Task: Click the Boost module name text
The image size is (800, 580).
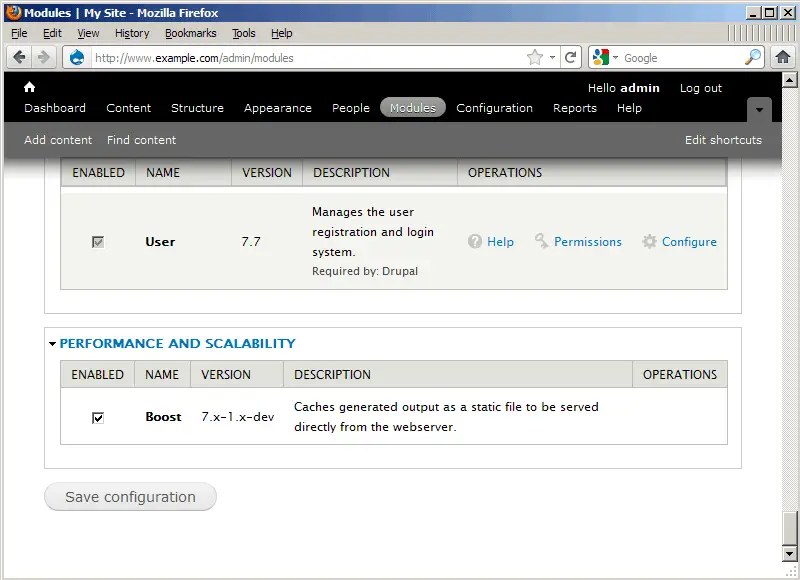Action: 163,417
